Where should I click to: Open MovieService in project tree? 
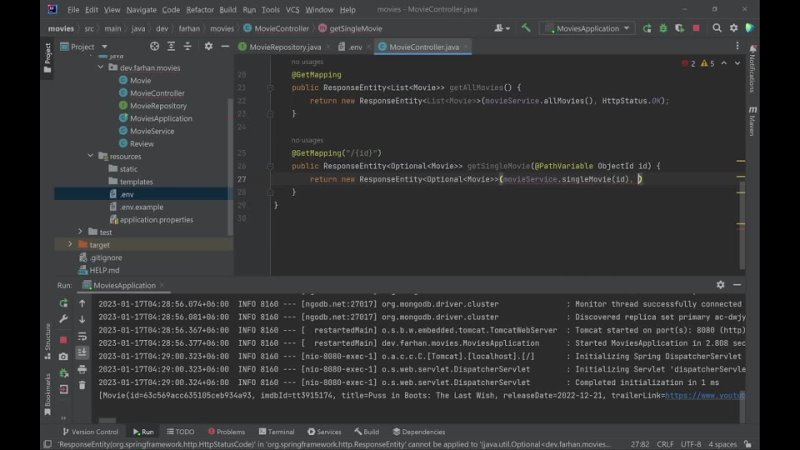[x=152, y=131]
